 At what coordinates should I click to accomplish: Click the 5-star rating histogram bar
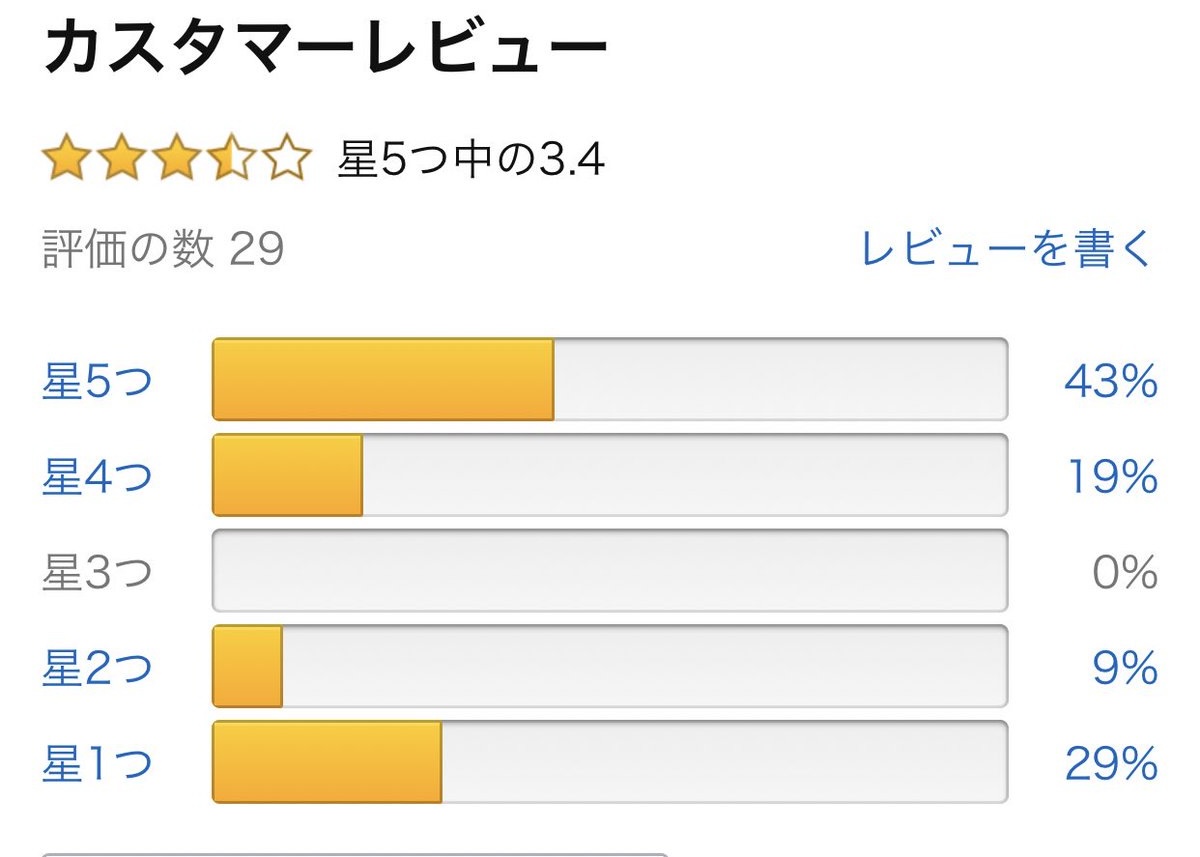point(609,380)
